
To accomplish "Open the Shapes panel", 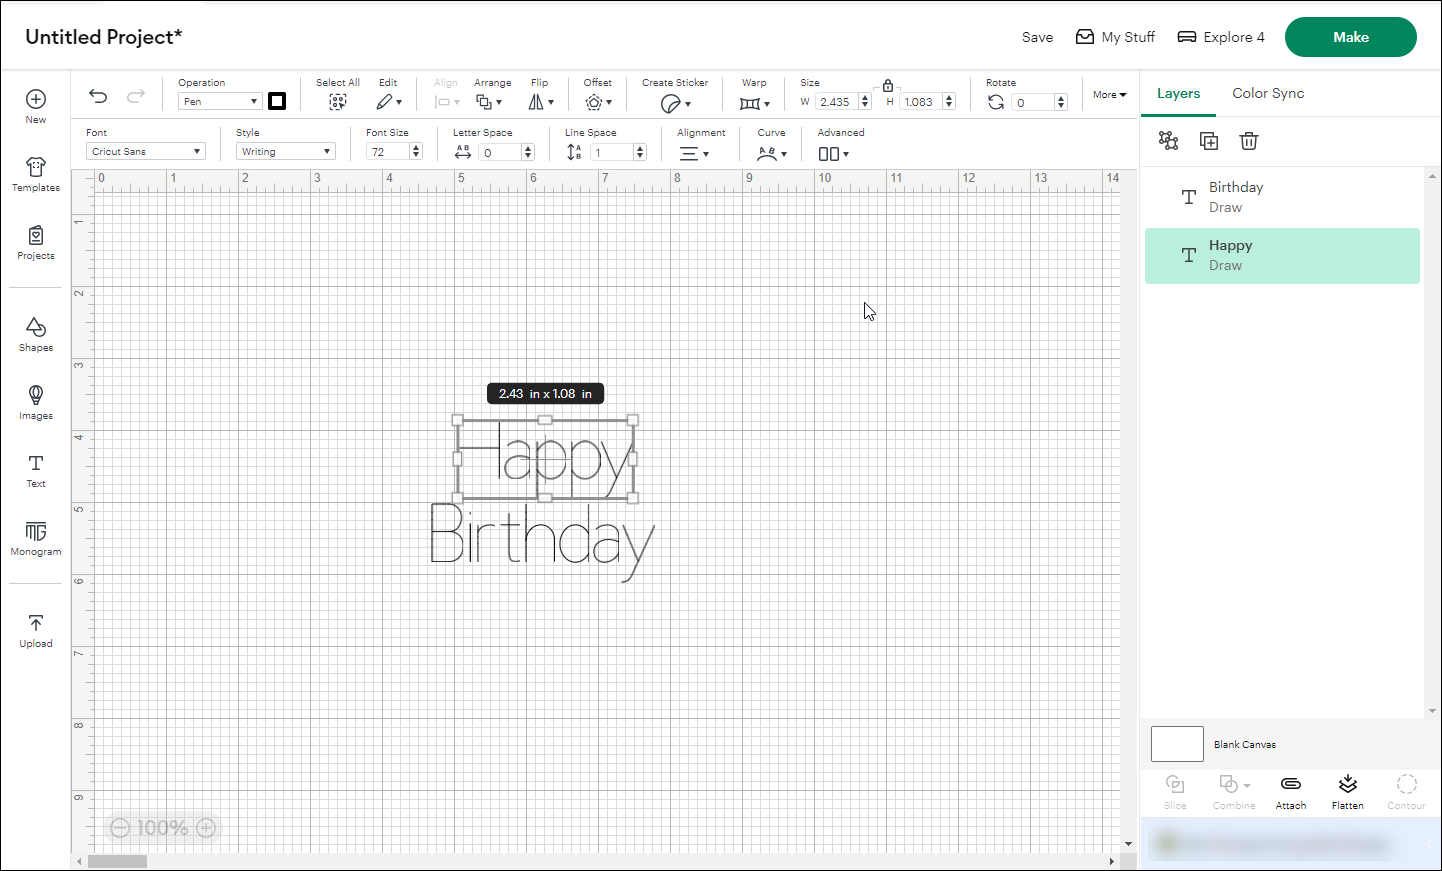I will pyautogui.click(x=35, y=333).
